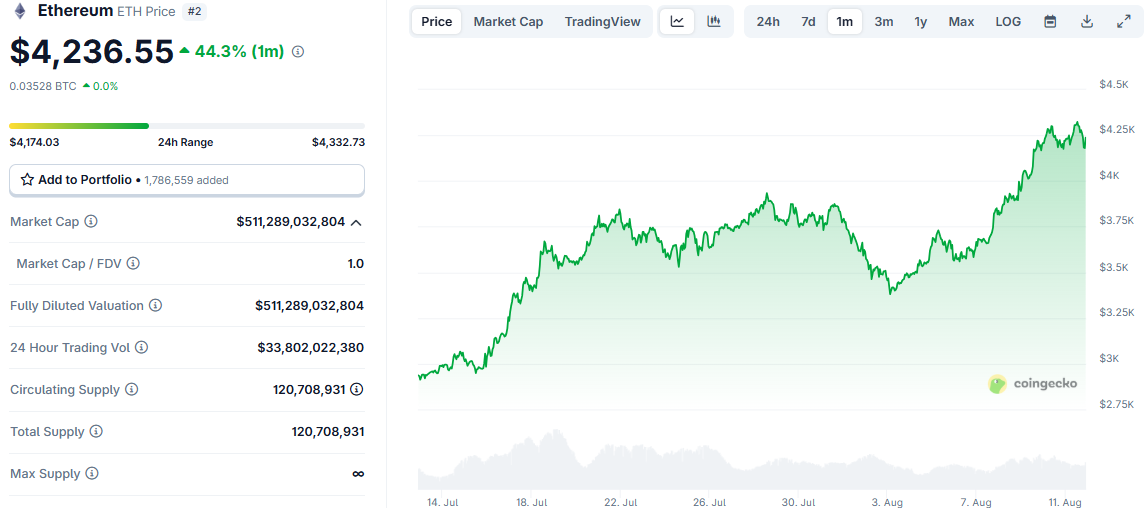Click trading volume value $33,802,022,380
Image resolution: width=1146 pixels, height=508 pixels.
point(311,348)
